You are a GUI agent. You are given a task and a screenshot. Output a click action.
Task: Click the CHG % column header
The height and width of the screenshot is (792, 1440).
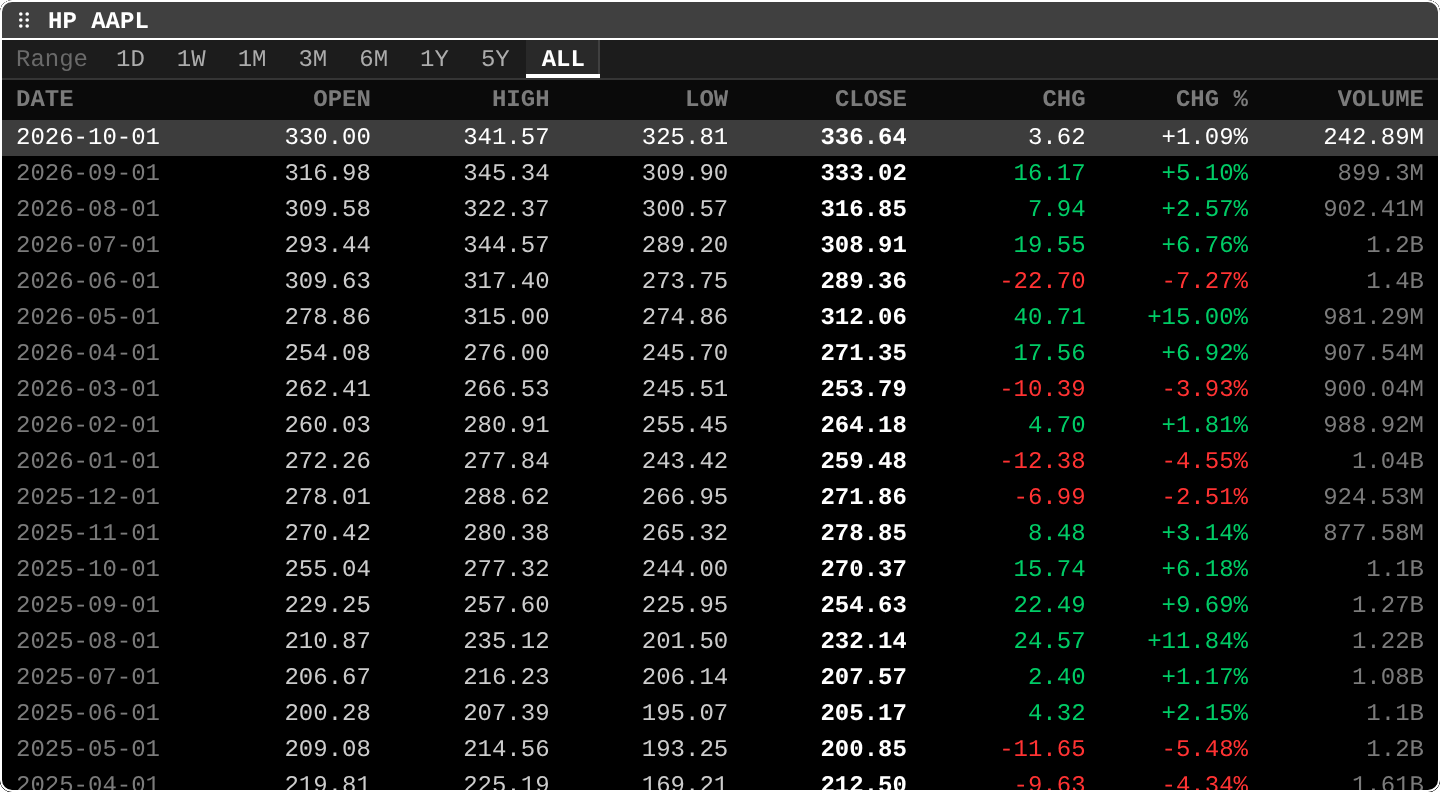pos(1212,99)
